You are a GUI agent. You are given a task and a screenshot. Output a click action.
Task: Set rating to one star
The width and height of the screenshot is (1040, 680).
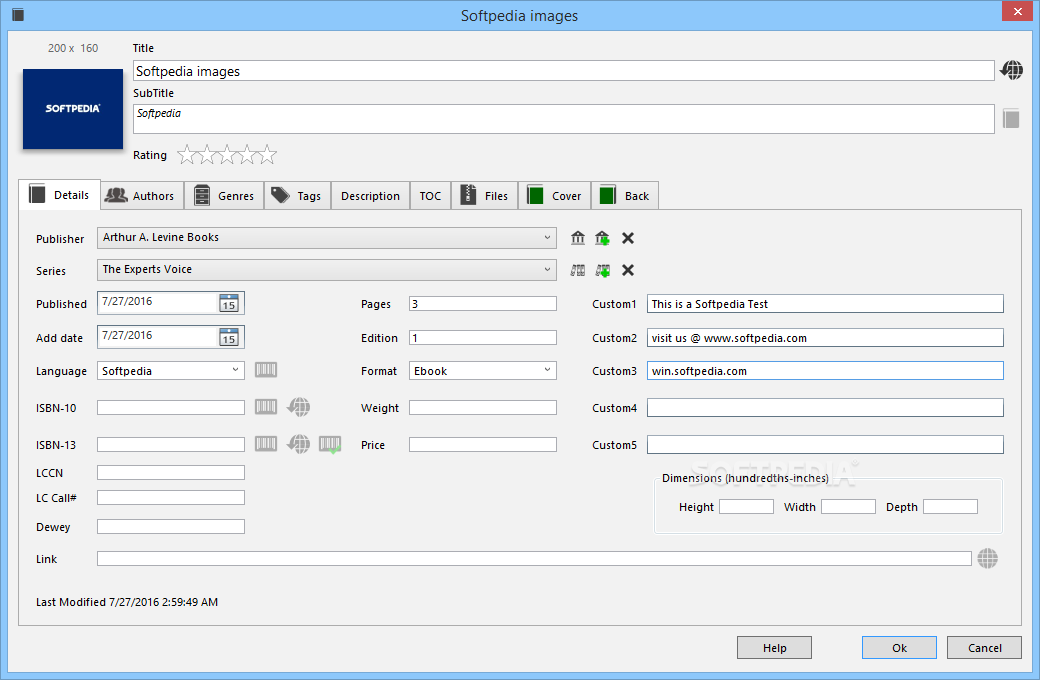(187, 155)
